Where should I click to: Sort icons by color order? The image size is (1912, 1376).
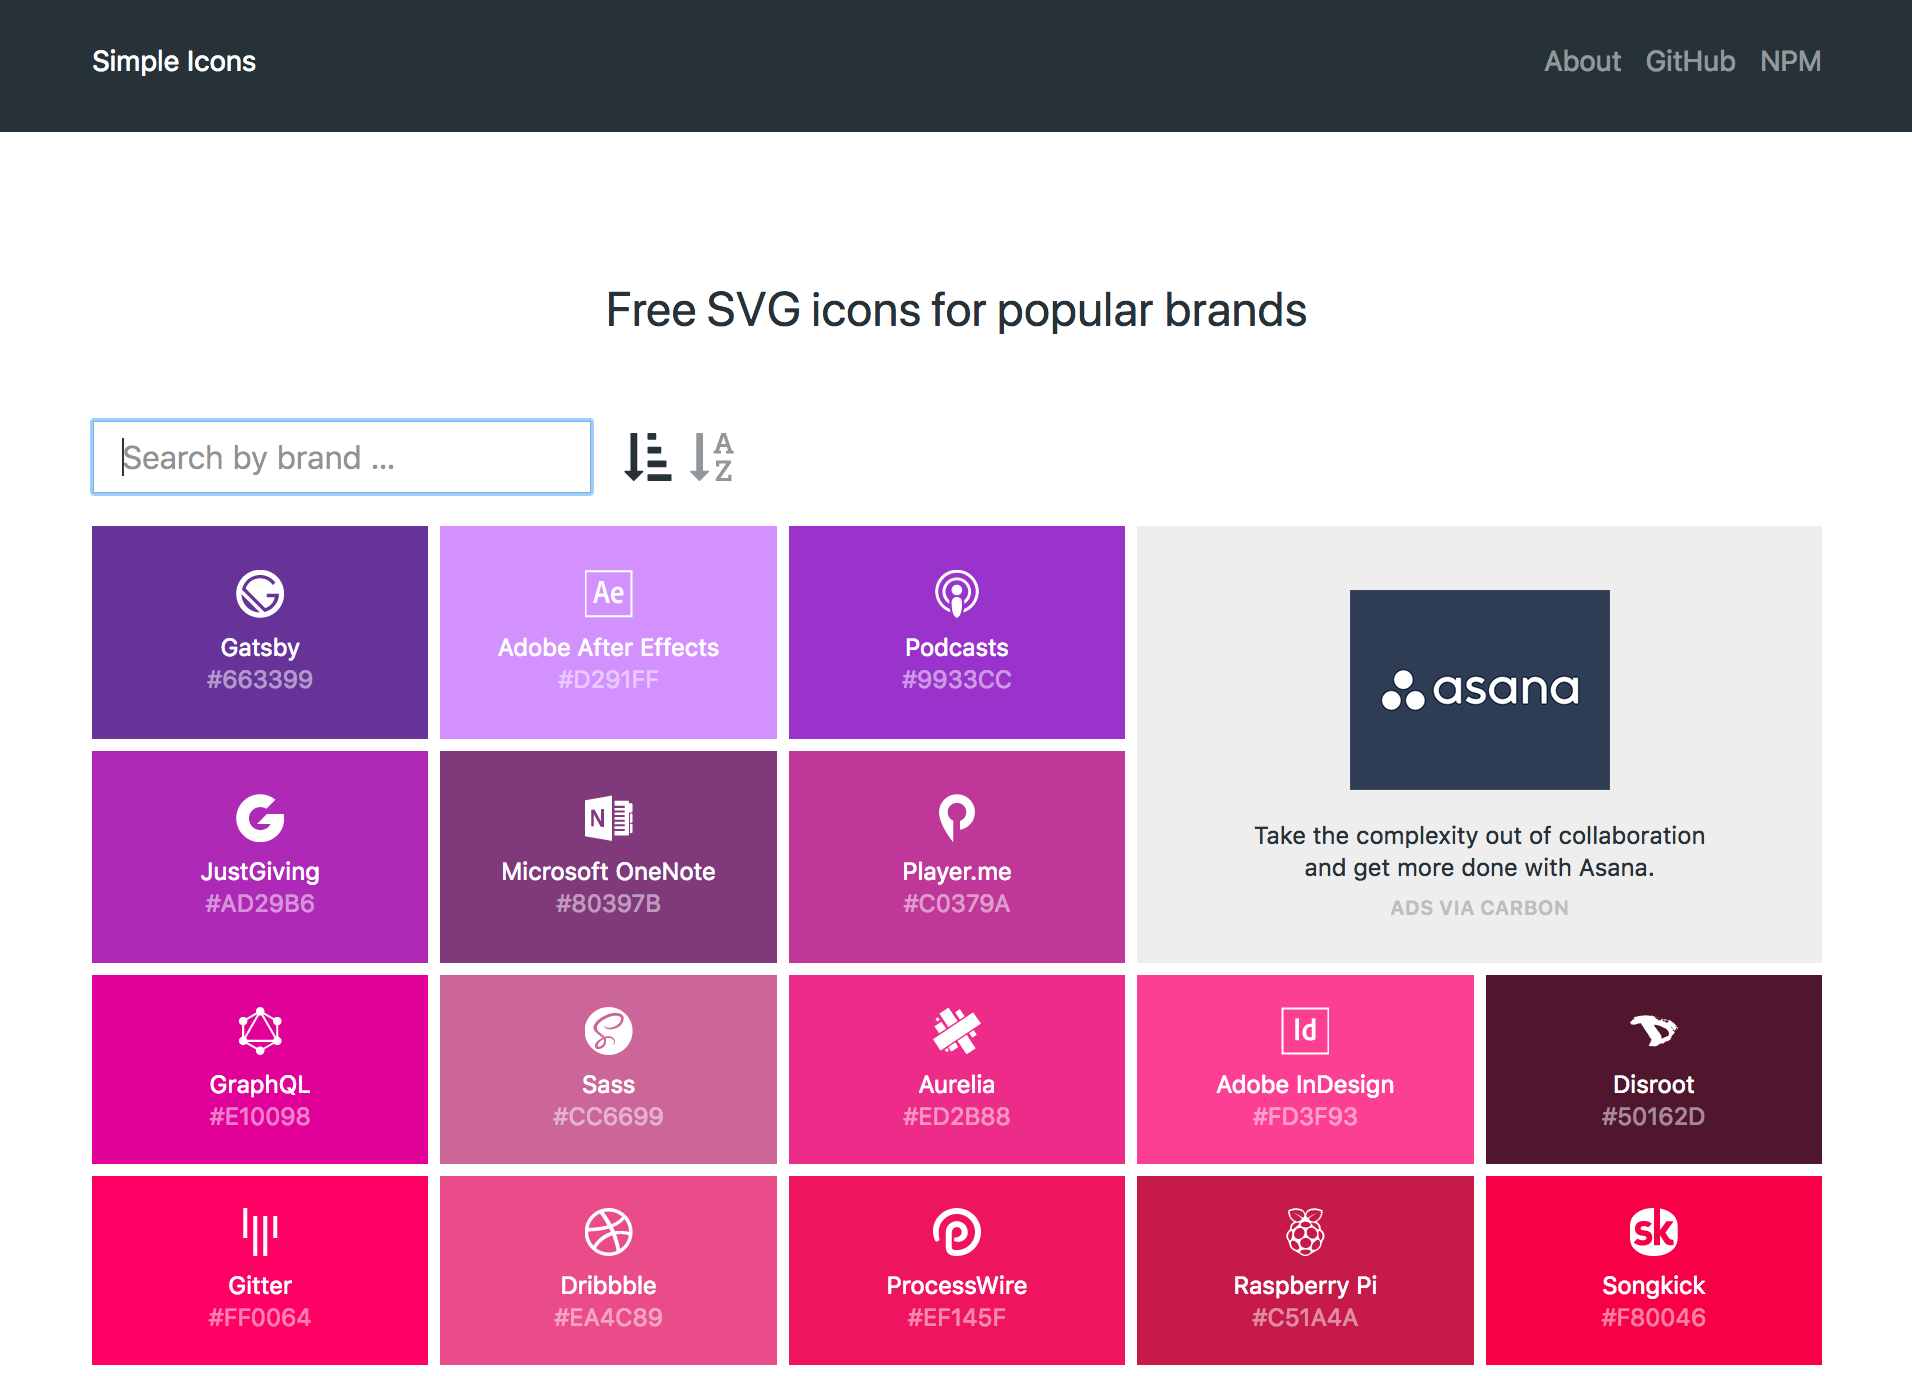pos(647,457)
